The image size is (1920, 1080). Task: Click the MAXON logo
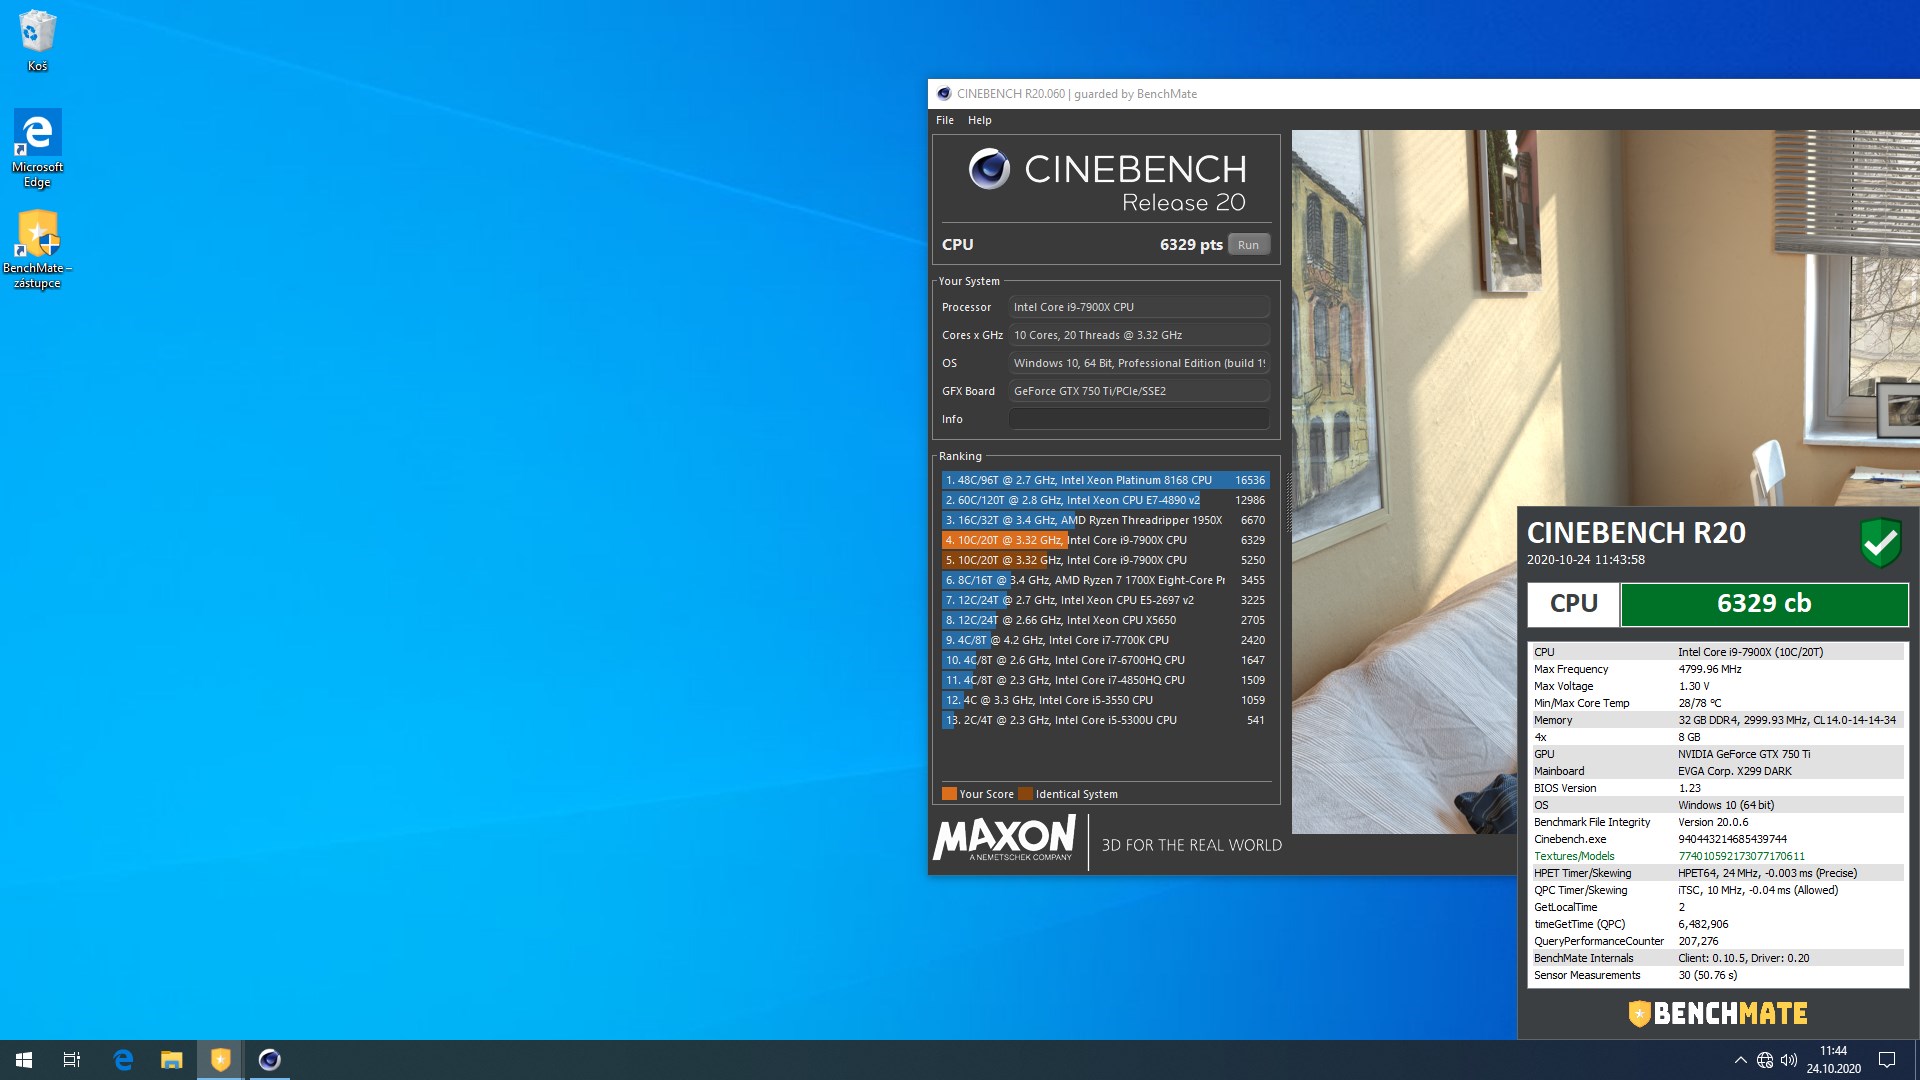tap(1004, 838)
